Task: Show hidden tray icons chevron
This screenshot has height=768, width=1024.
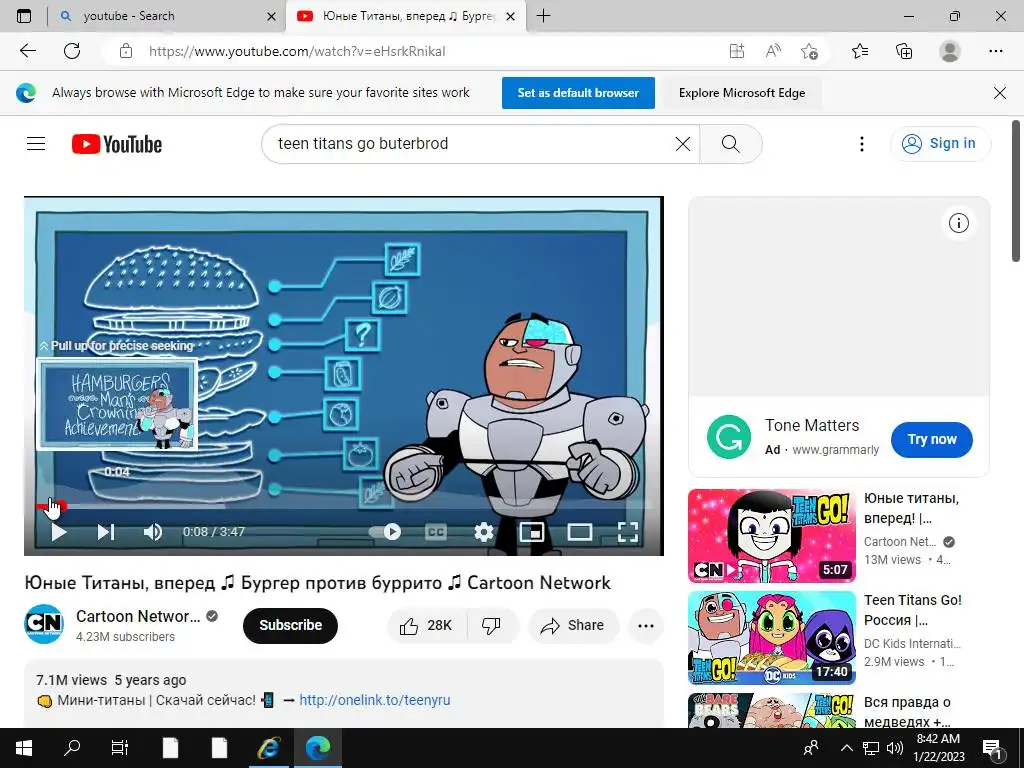Action: (847, 748)
